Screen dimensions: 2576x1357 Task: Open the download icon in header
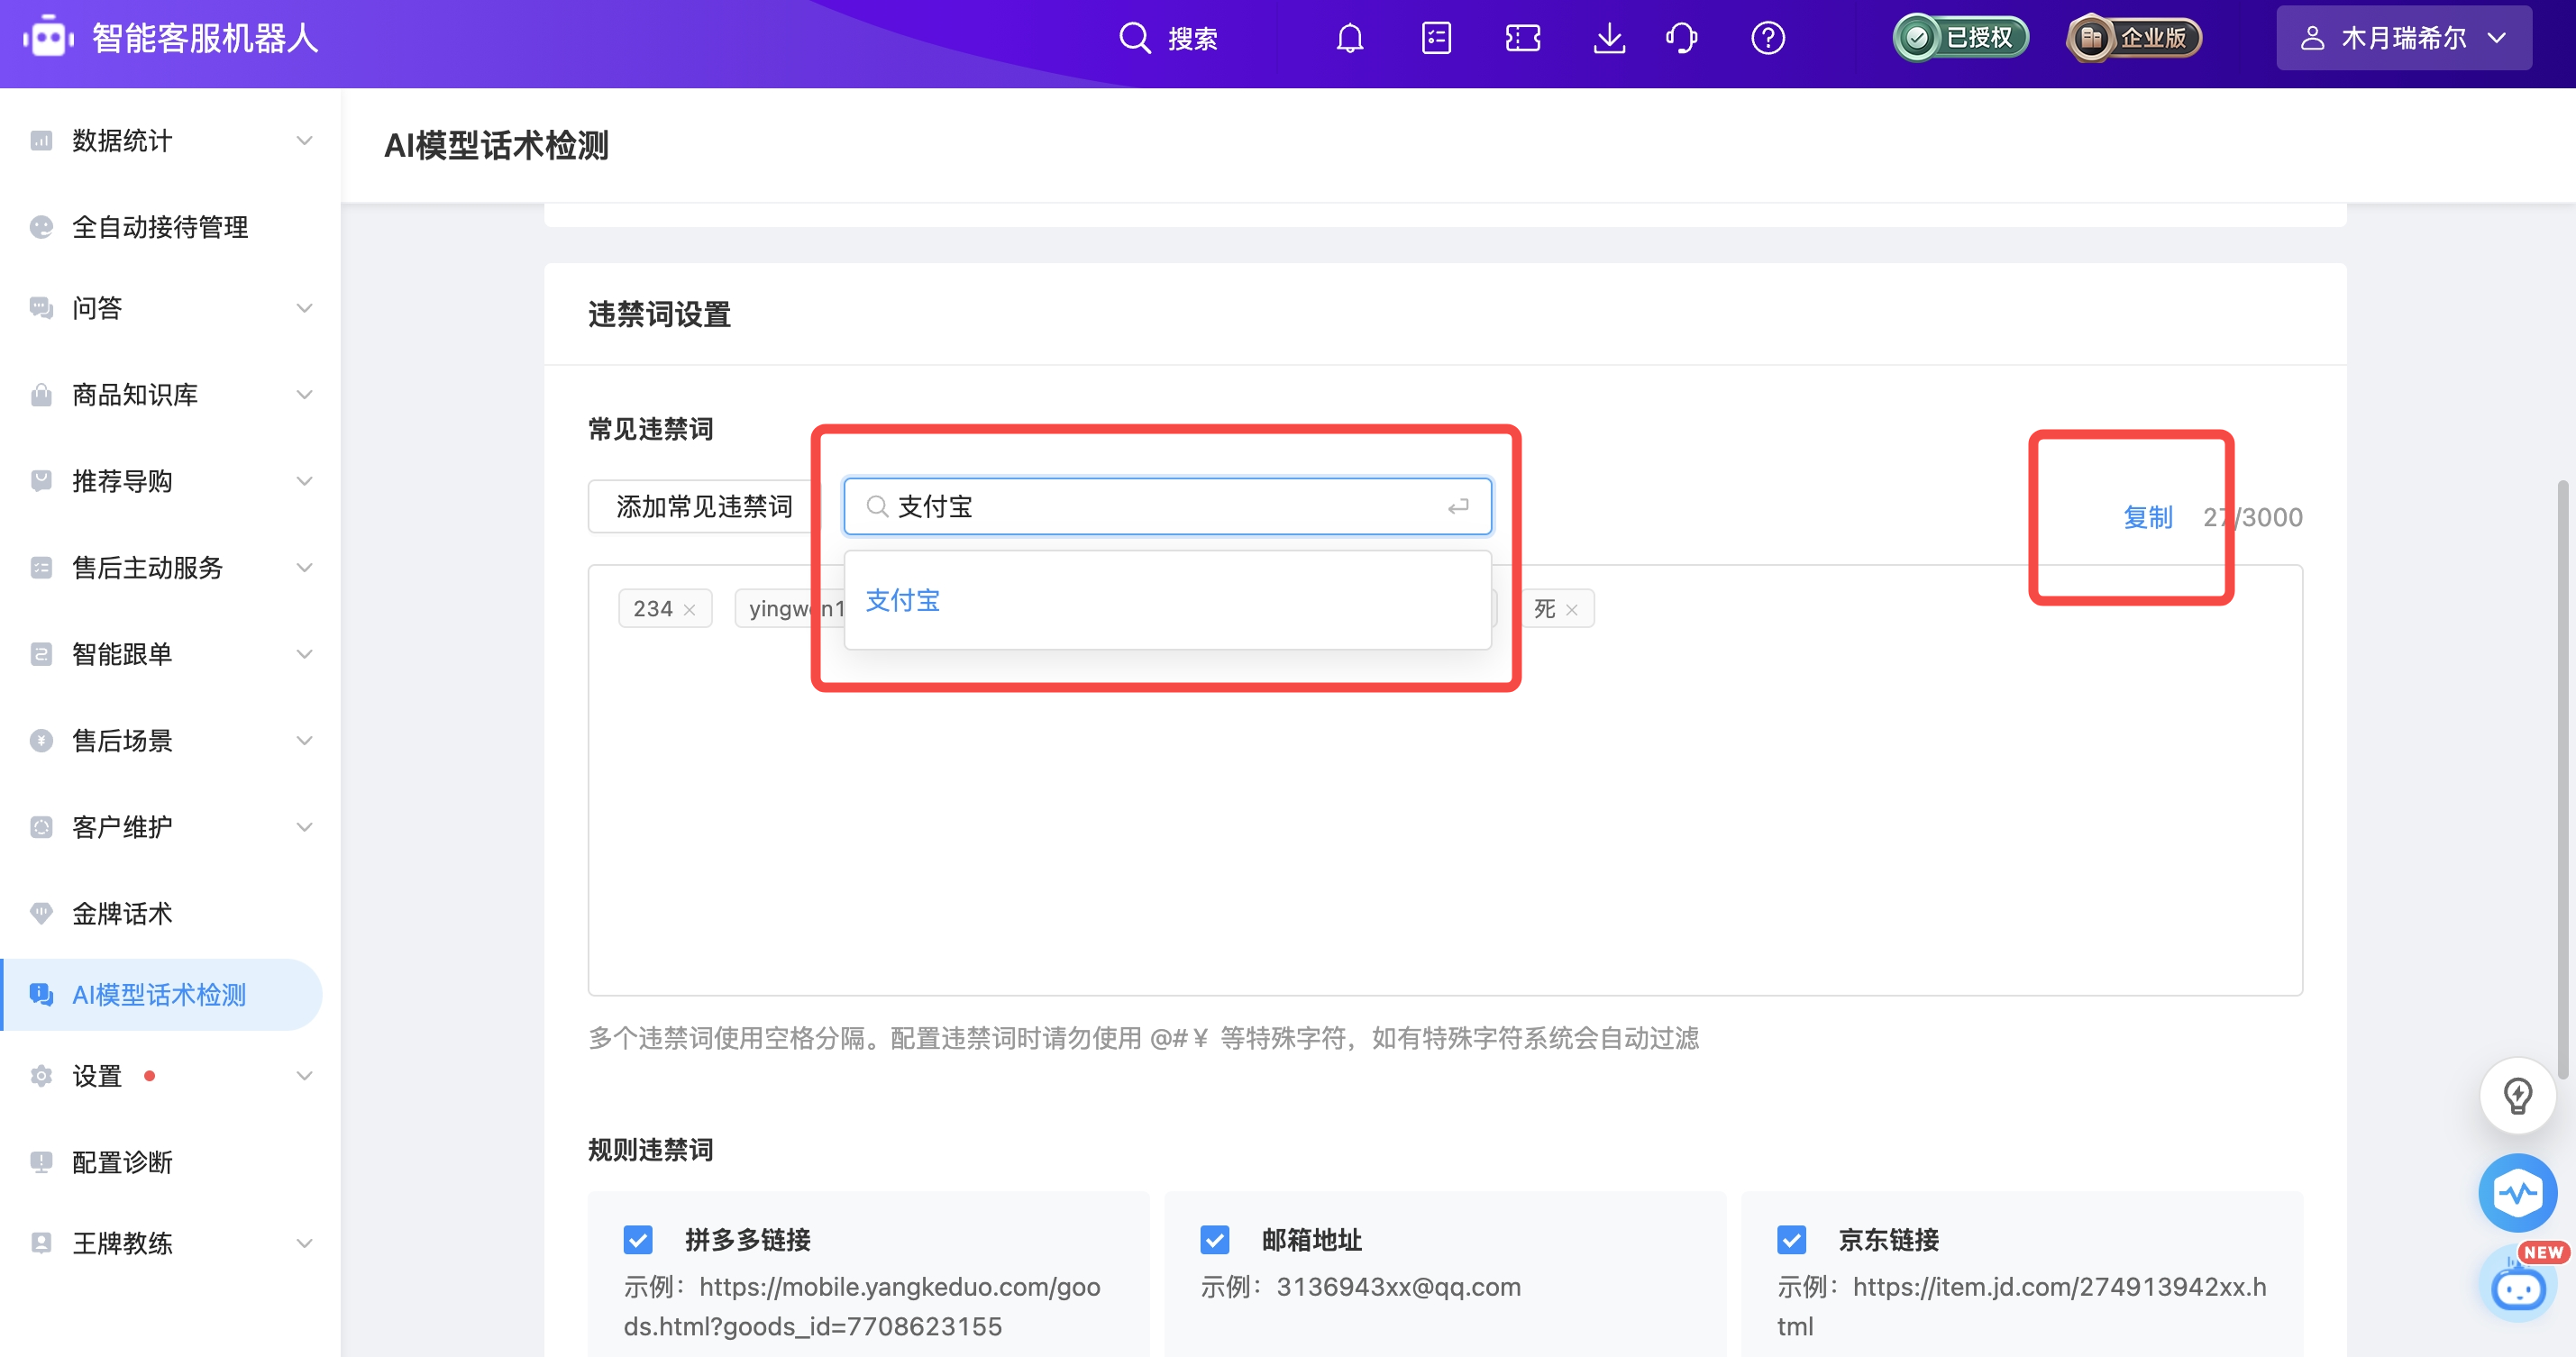click(1609, 38)
